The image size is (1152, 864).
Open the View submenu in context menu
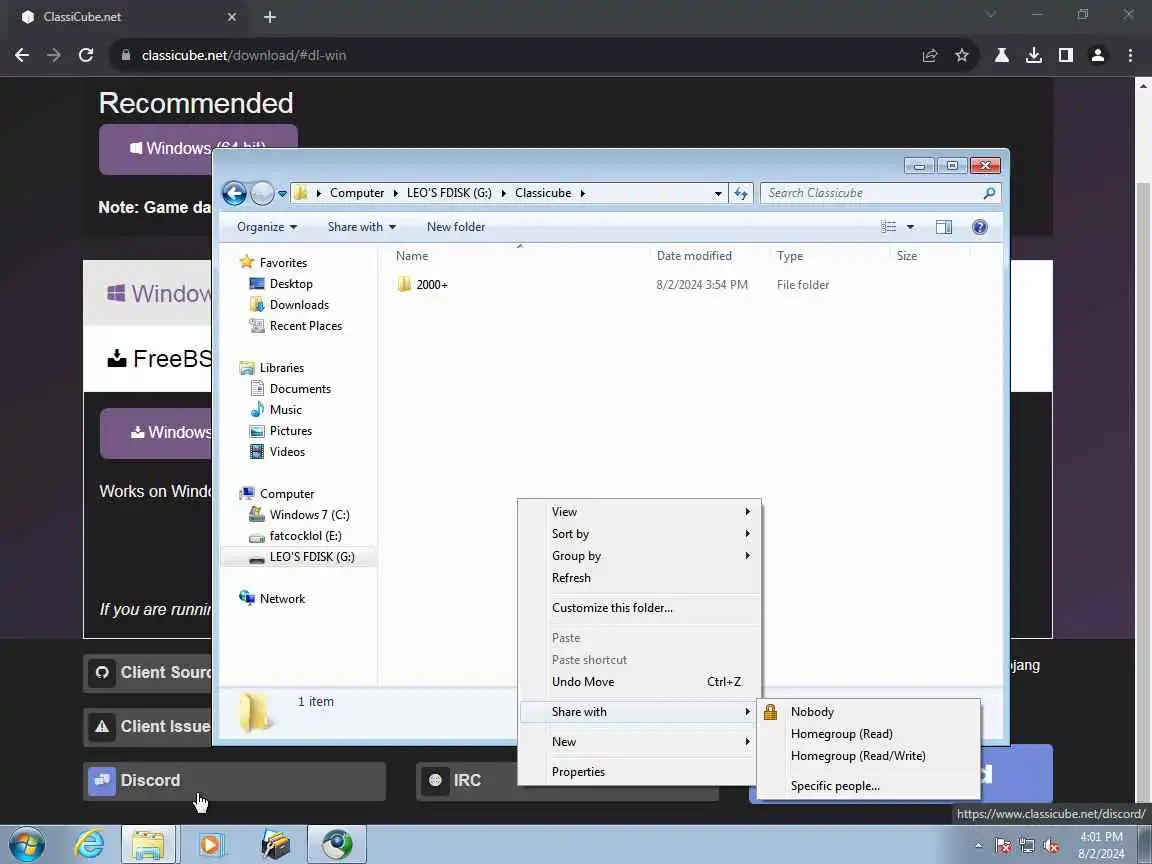638,512
